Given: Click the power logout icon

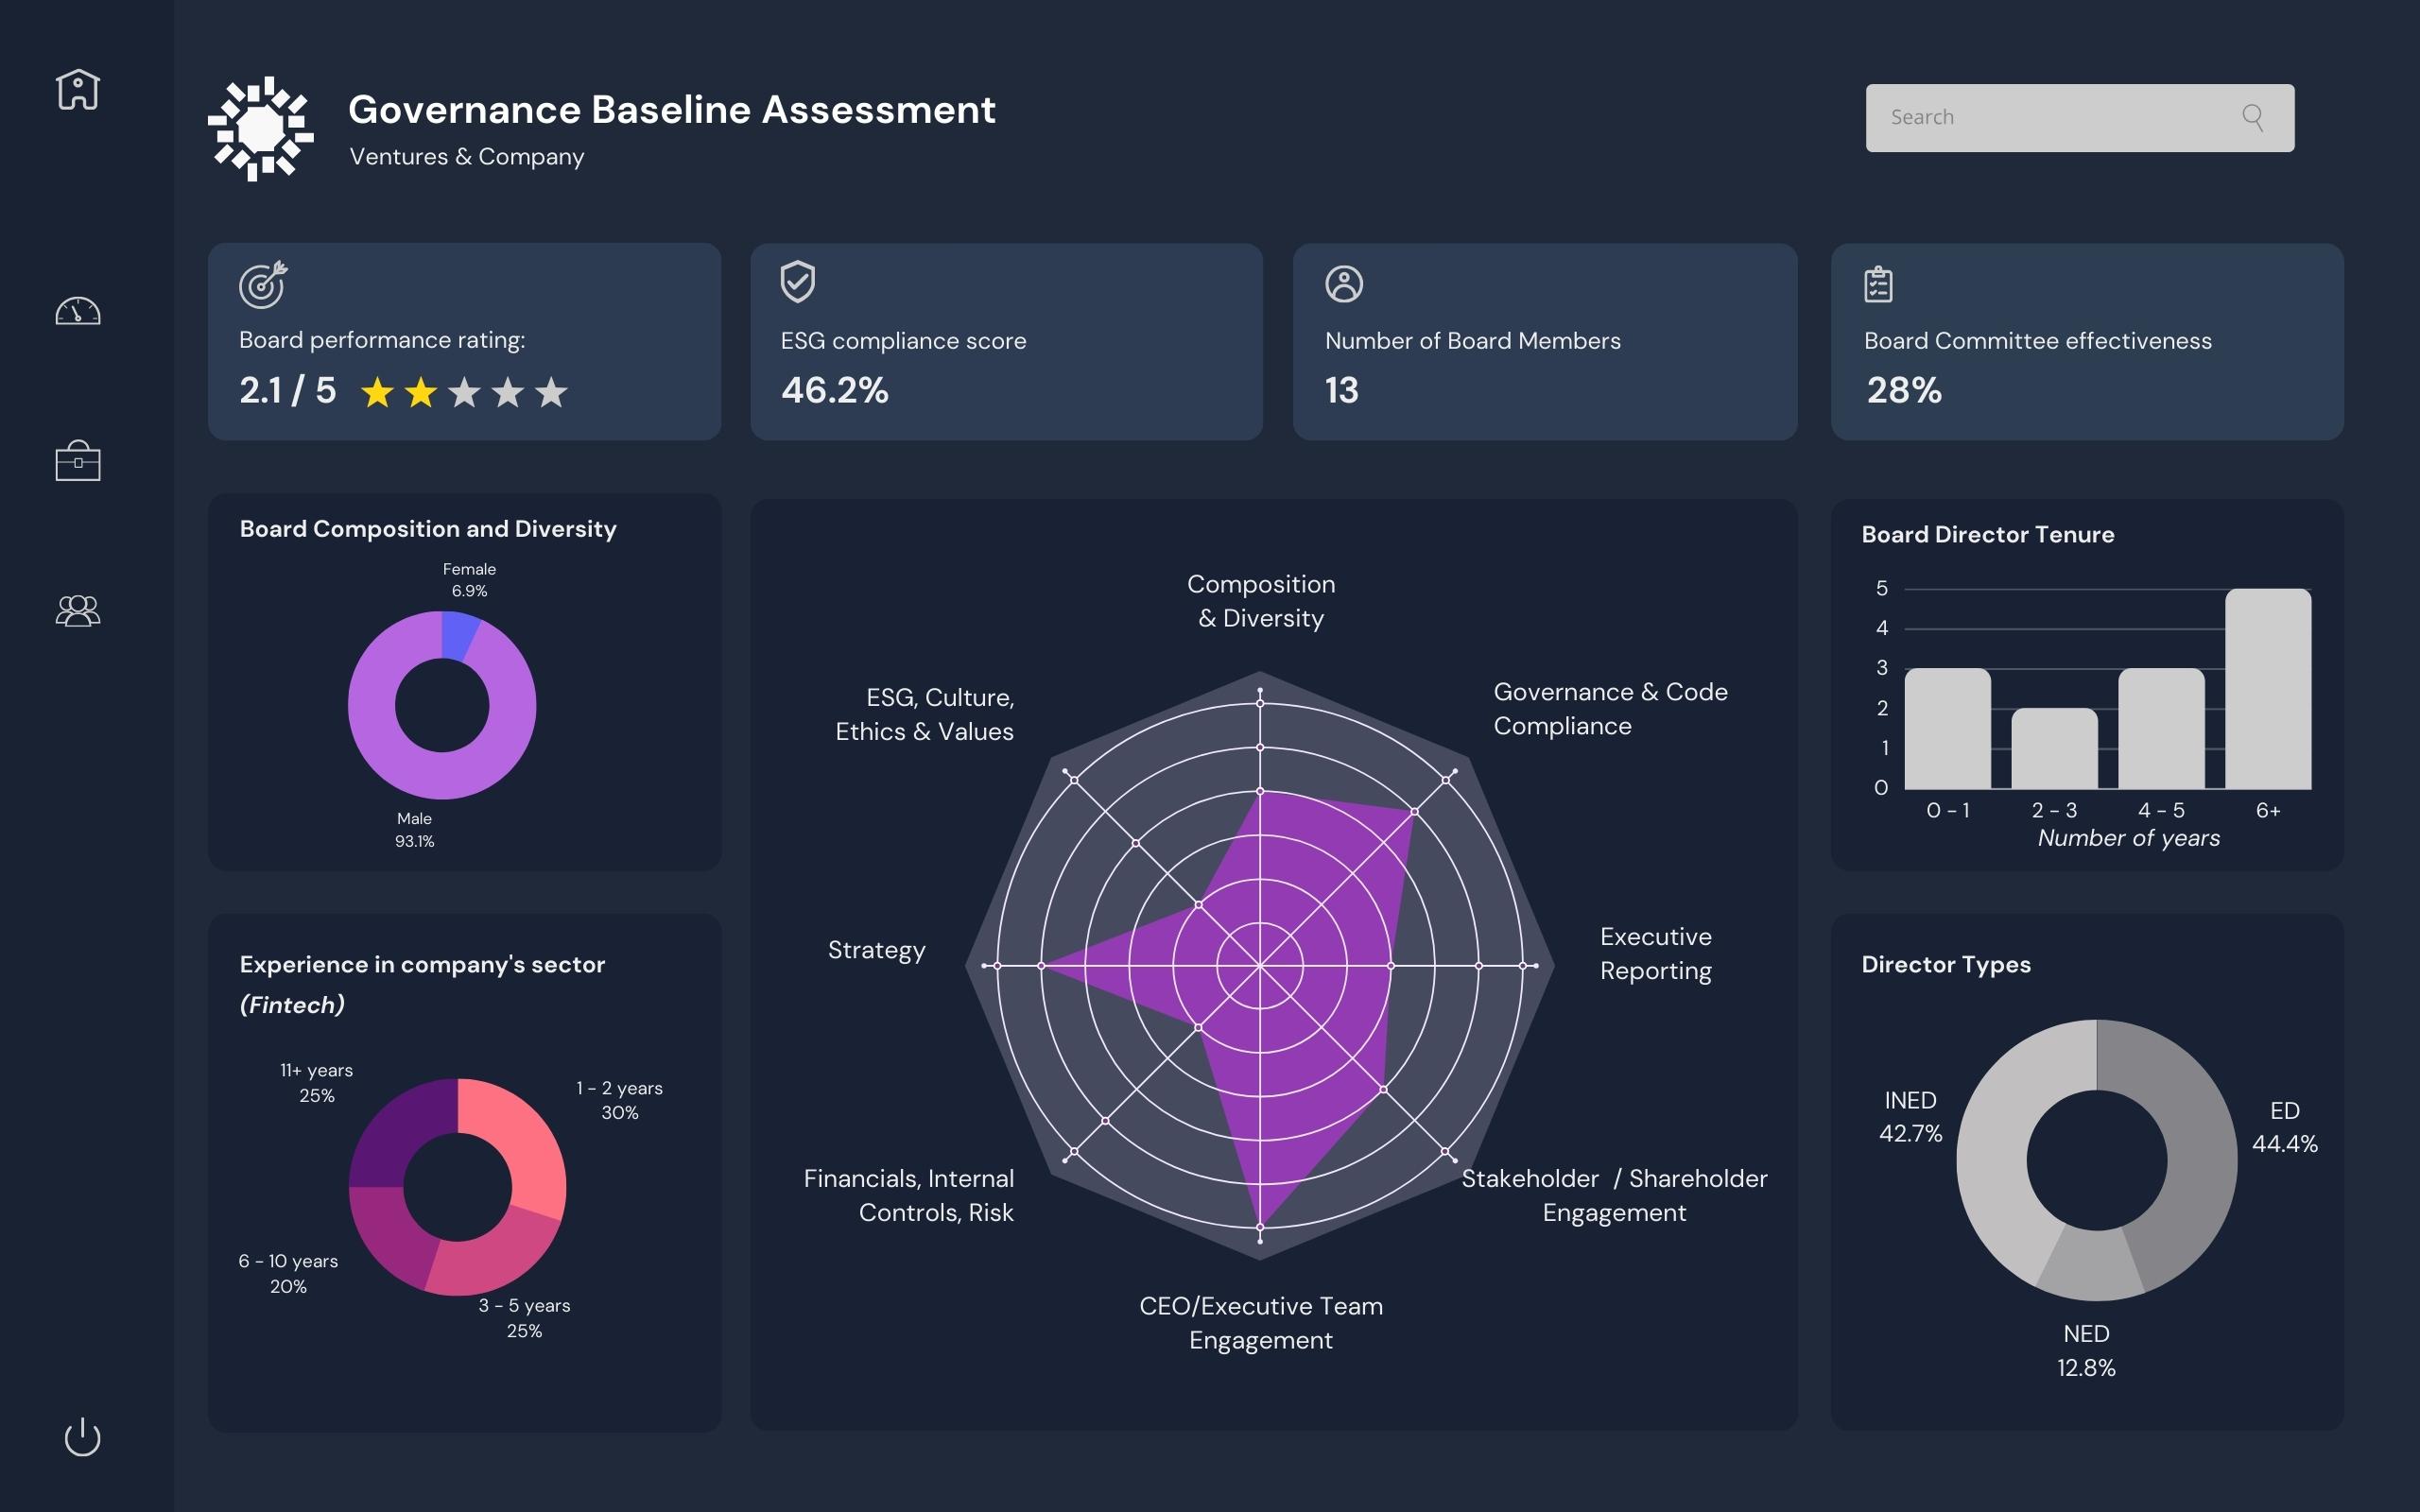Looking at the screenshot, I should tap(82, 1437).
